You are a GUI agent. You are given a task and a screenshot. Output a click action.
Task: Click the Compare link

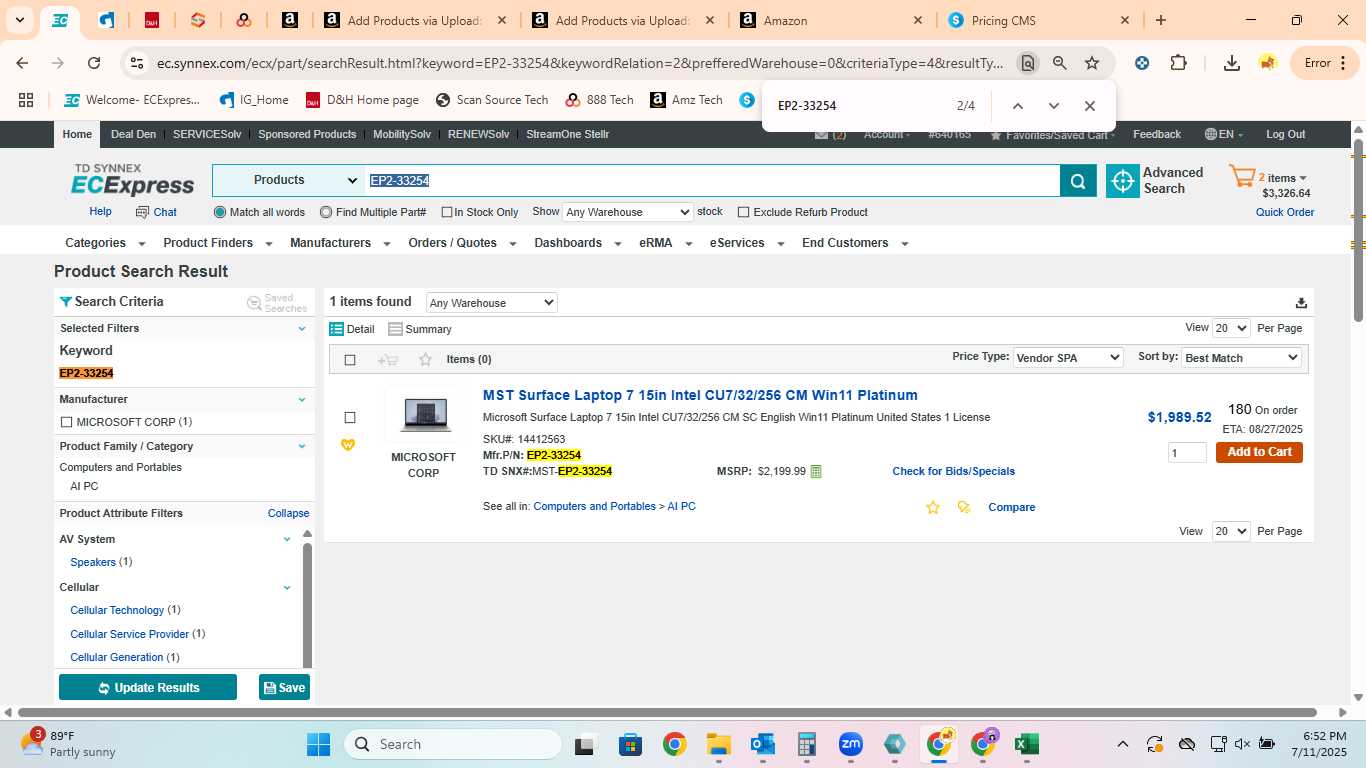(1011, 507)
